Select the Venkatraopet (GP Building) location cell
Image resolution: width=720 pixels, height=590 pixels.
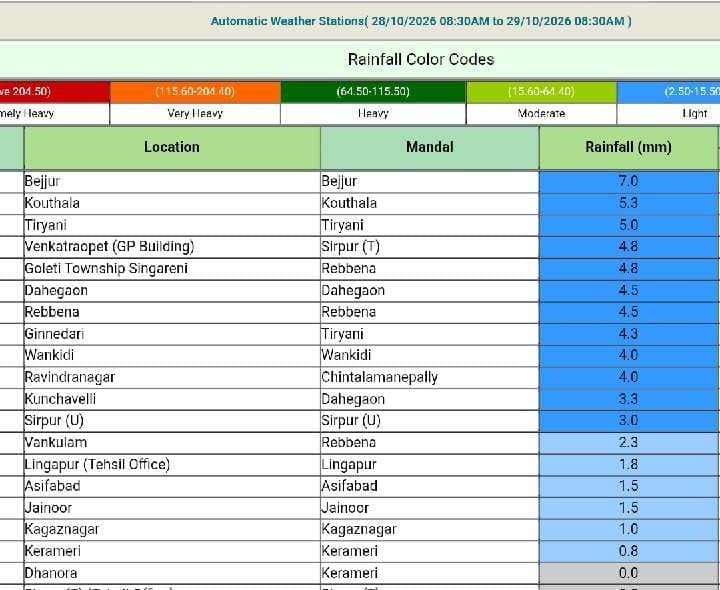point(172,247)
